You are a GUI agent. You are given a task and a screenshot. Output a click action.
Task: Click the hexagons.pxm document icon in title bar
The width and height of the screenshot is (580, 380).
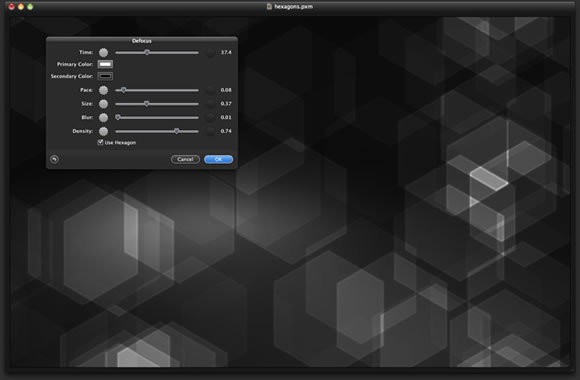pos(269,6)
